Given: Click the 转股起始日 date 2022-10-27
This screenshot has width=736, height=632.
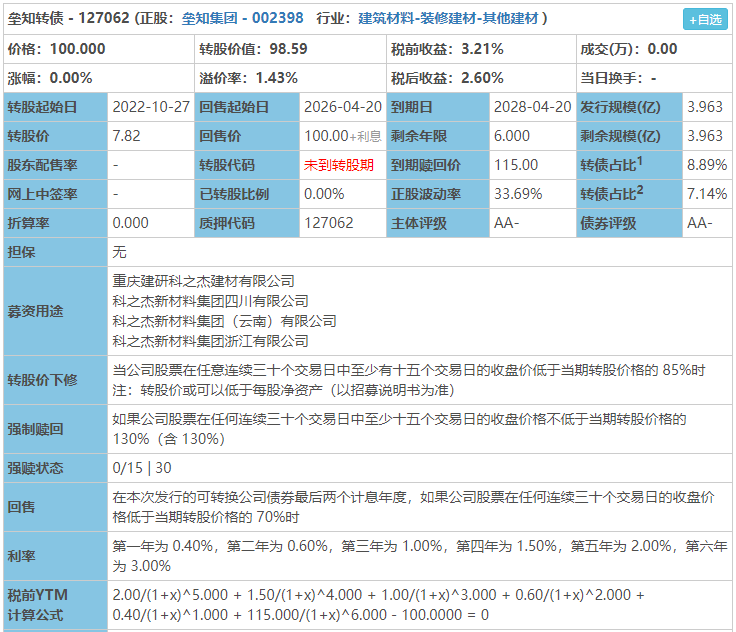Looking at the screenshot, I should point(151,107).
